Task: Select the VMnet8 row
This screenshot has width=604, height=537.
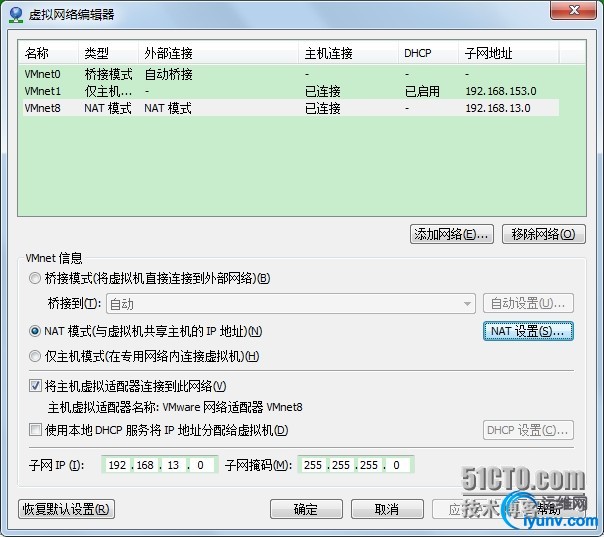Action: pos(291,108)
